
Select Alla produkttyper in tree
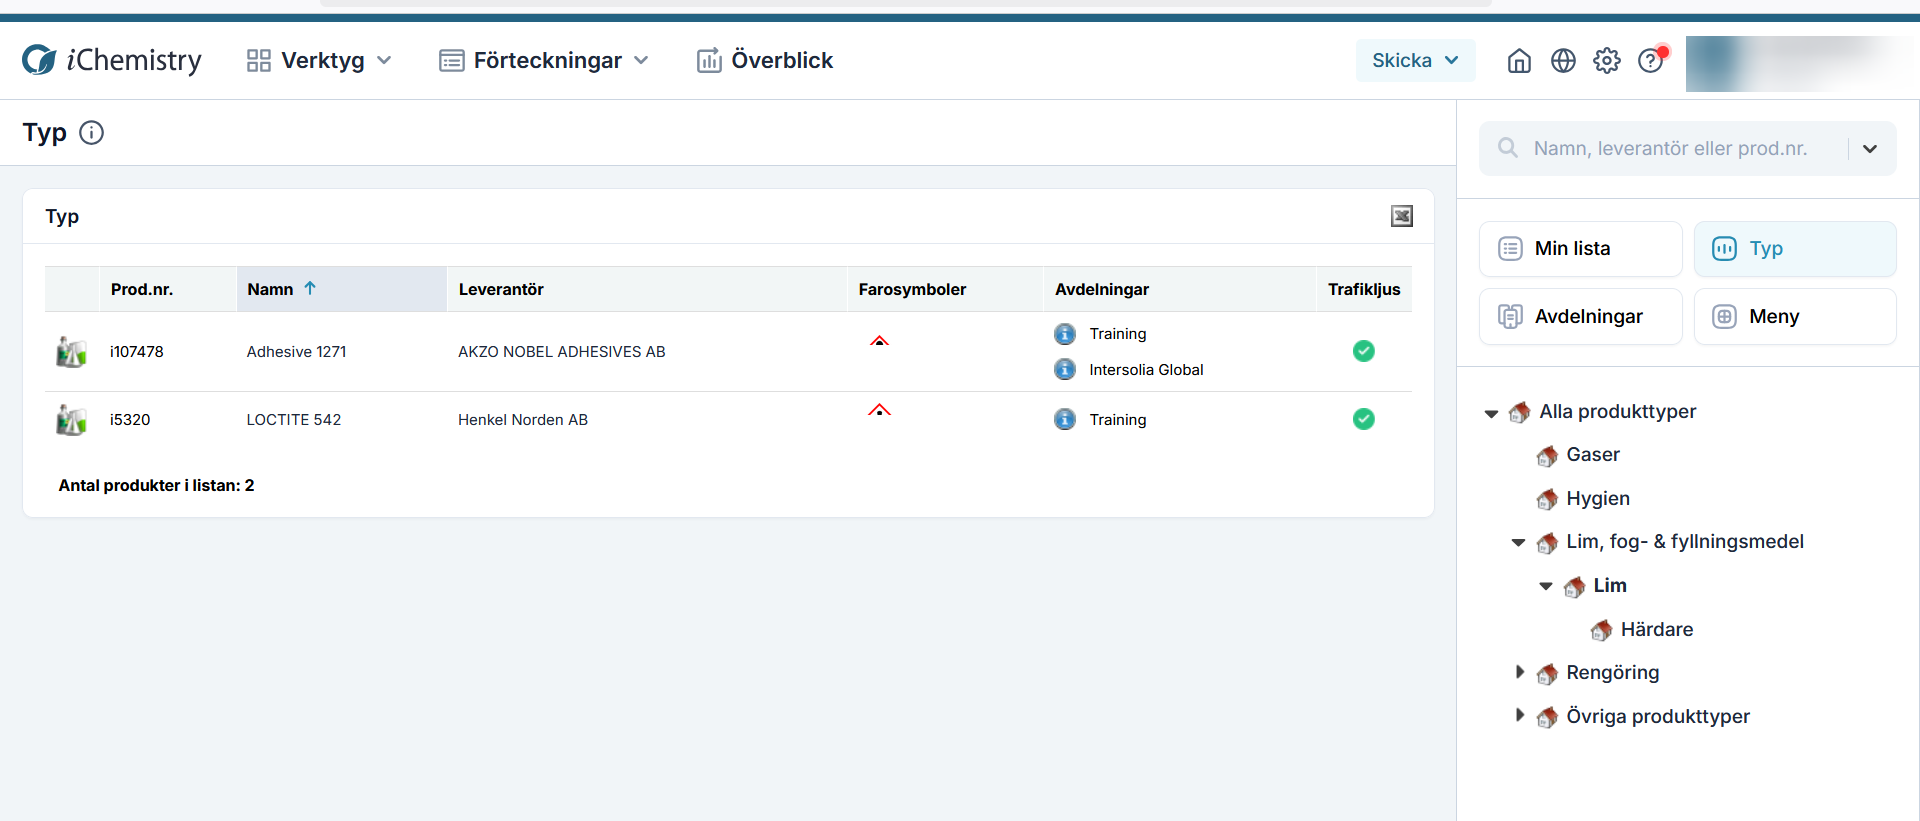tap(1617, 411)
